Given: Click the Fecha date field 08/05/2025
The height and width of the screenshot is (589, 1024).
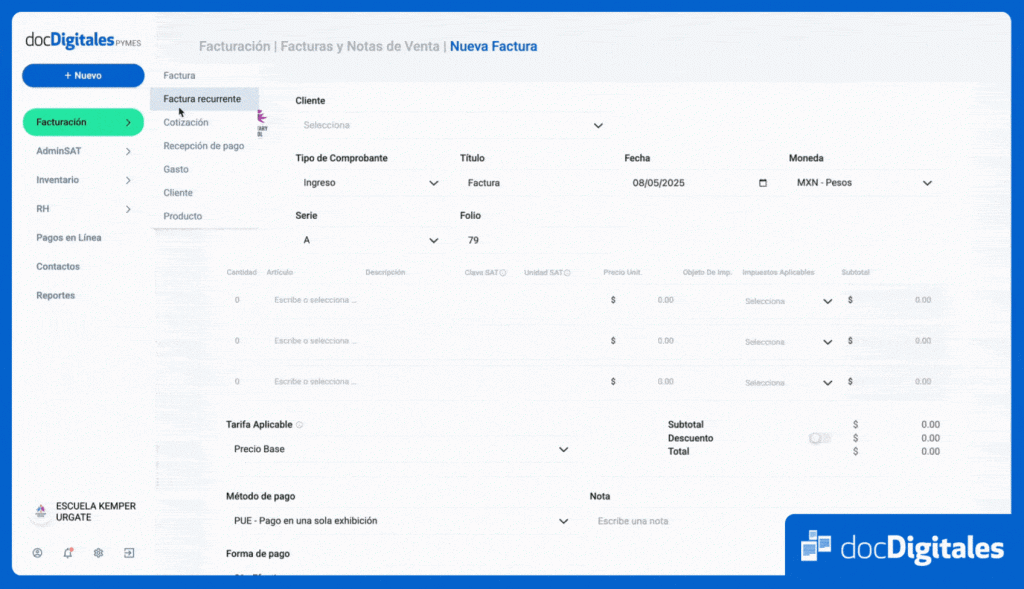Looking at the screenshot, I should pyautogui.click(x=699, y=183).
